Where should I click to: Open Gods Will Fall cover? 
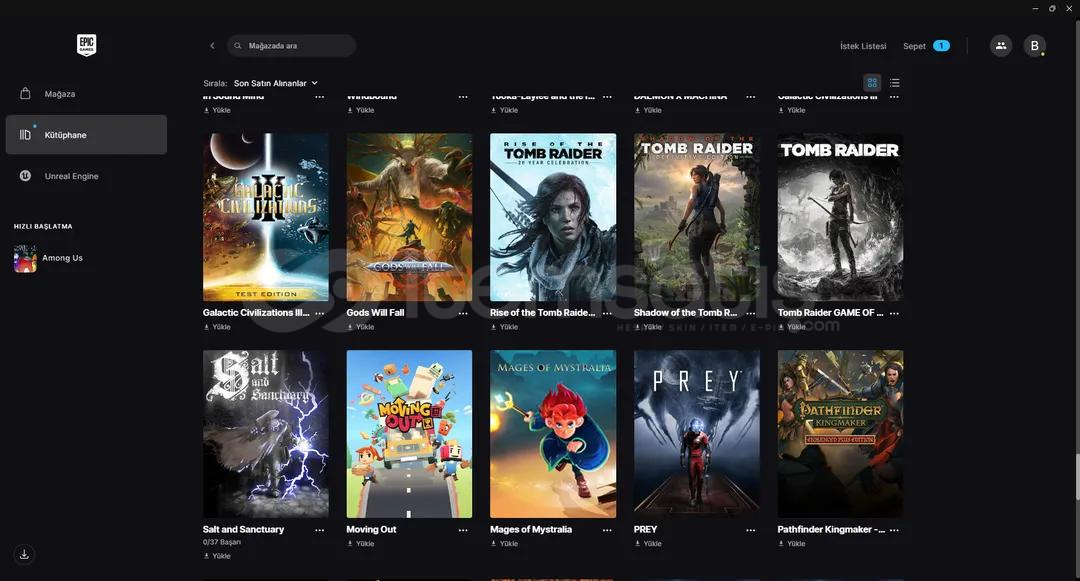tap(409, 217)
